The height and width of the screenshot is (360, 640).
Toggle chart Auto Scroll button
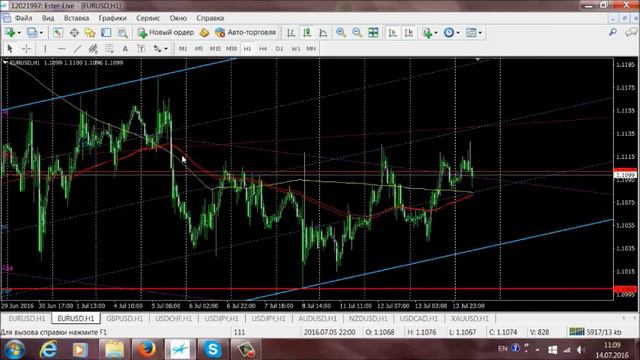393,33
